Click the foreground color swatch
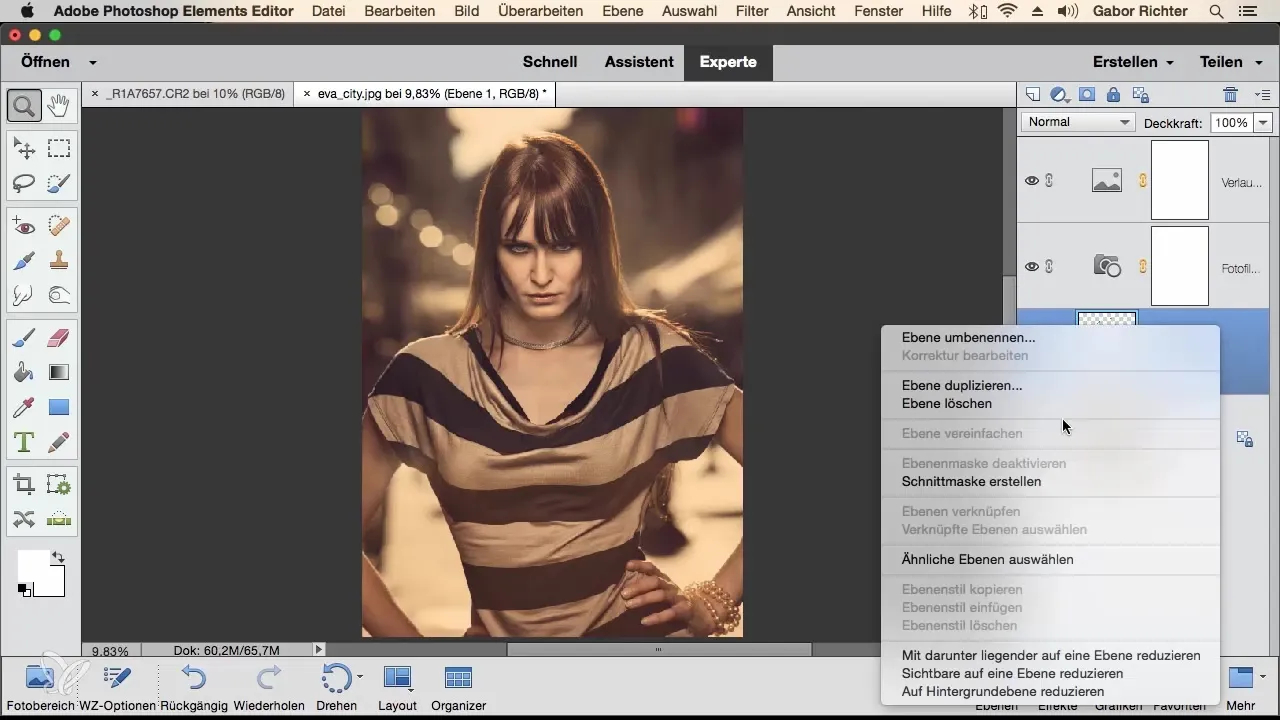Image resolution: width=1280 pixels, height=720 pixels. pos(32,564)
